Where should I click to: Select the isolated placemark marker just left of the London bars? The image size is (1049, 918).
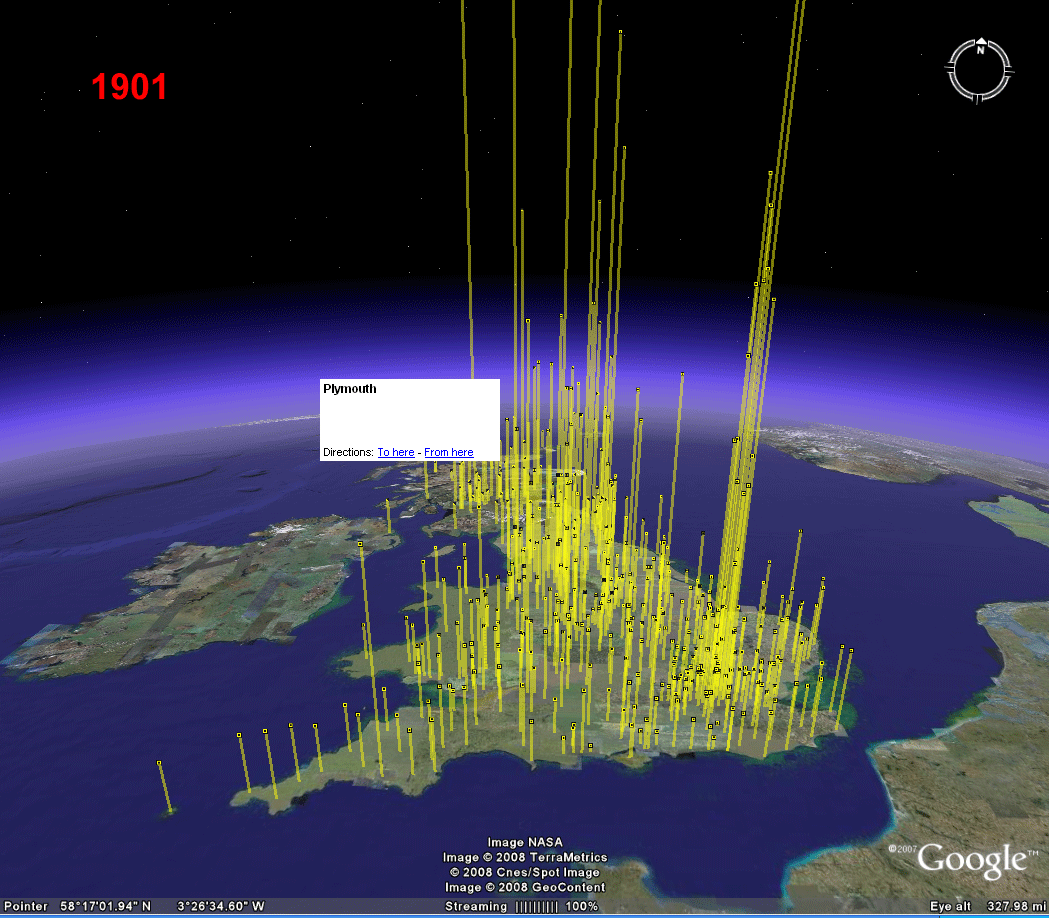682,374
